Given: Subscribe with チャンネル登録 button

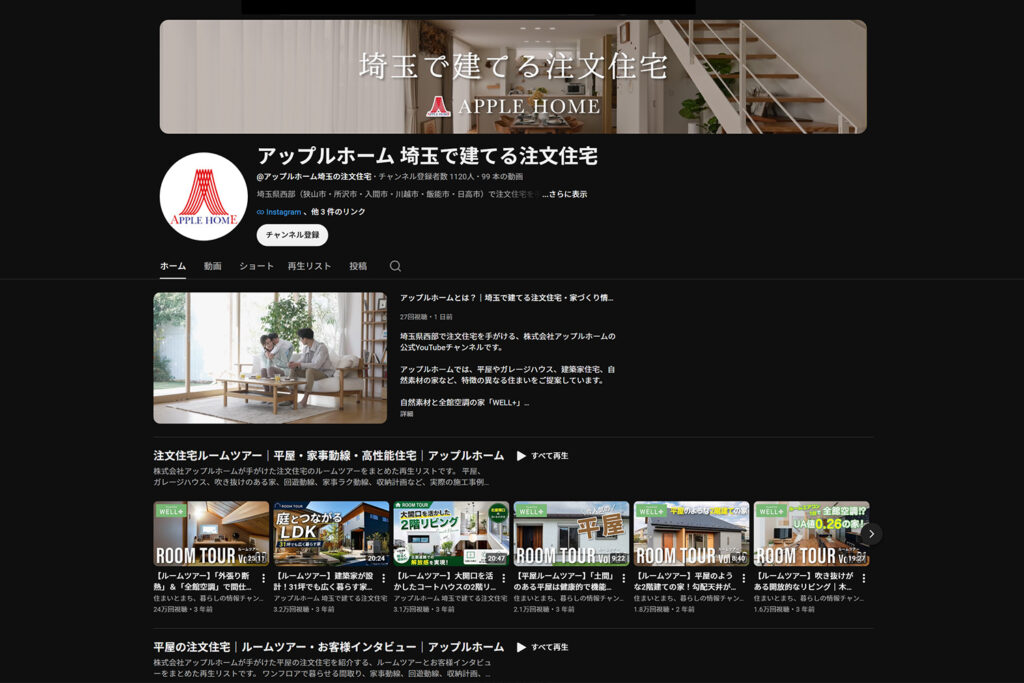Looking at the screenshot, I should (292, 235).
